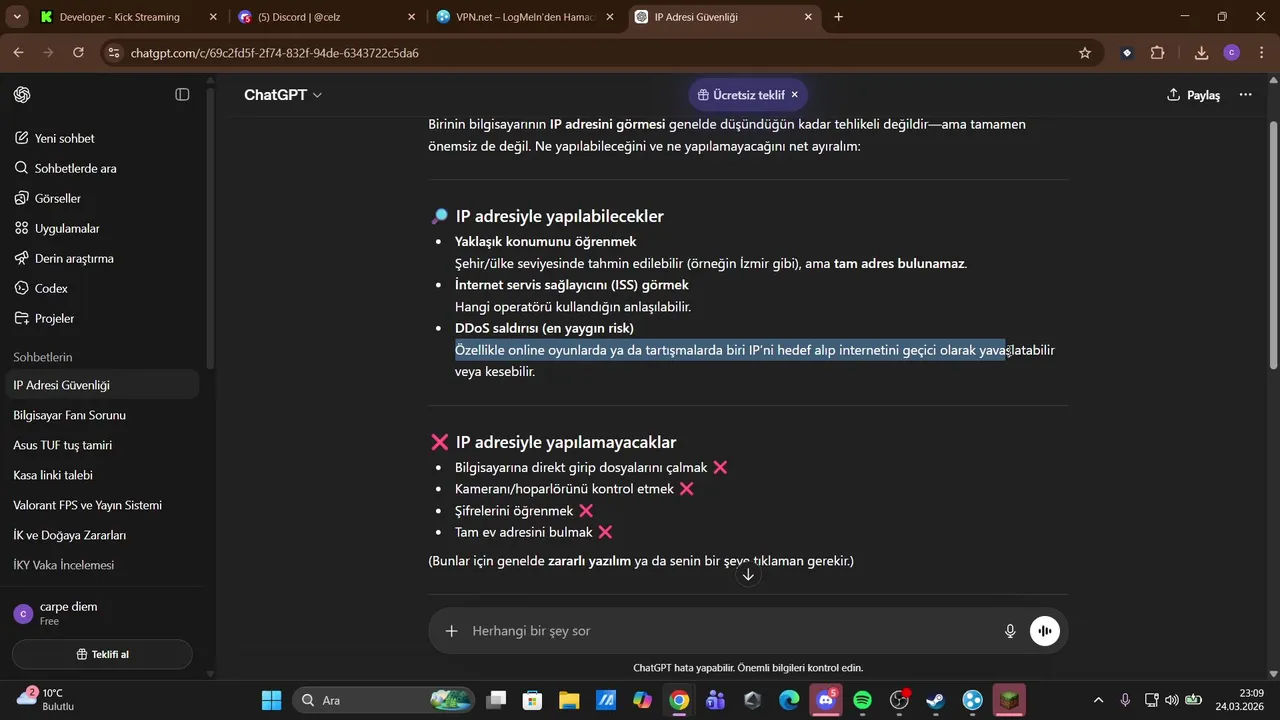
Task: Open Discord from the taskbar
Action: coord(826,700)
